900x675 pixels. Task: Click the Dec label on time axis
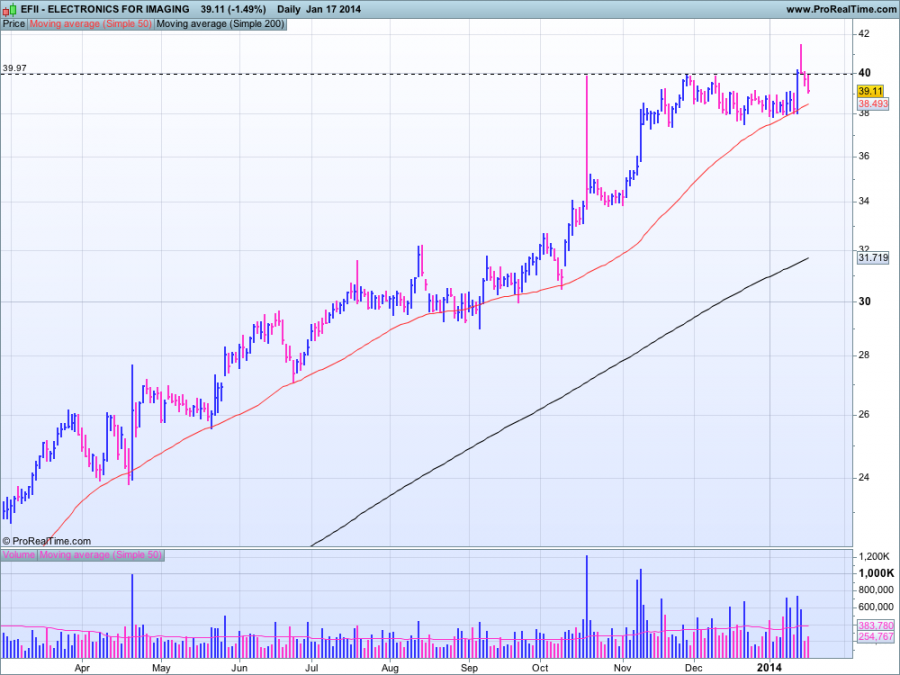coord(694,668)
